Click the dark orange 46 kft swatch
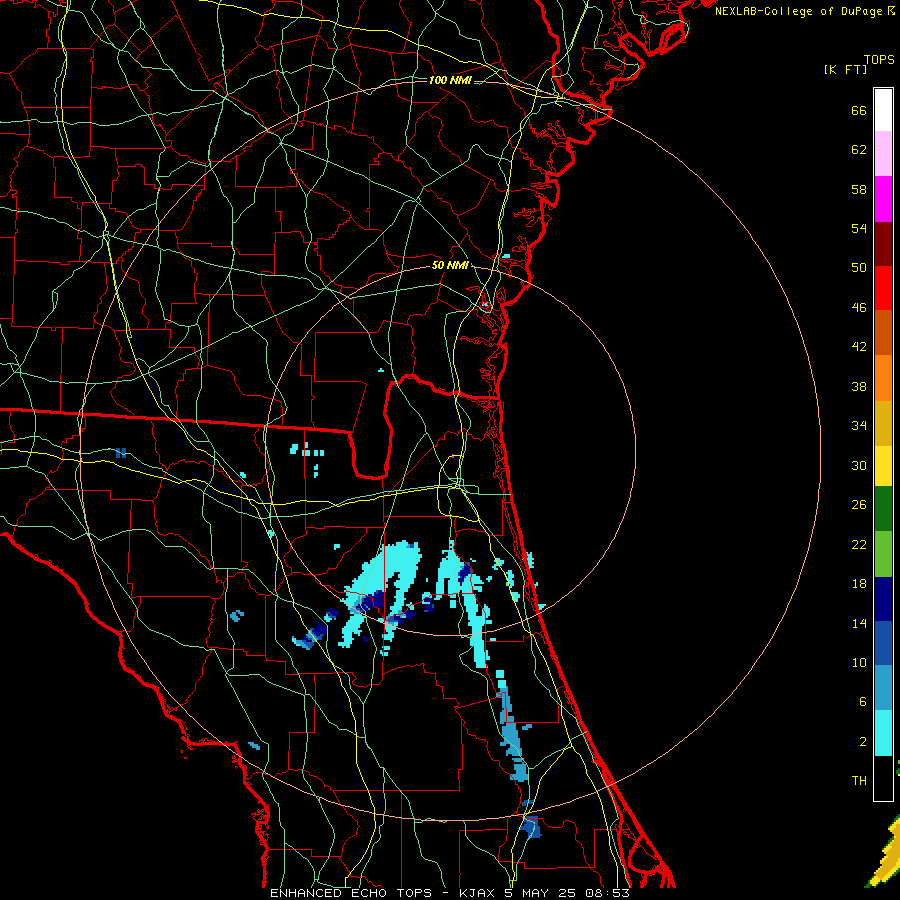Image resolution: width=900 pixels, height=900 pixels. [x=883, y=333]
